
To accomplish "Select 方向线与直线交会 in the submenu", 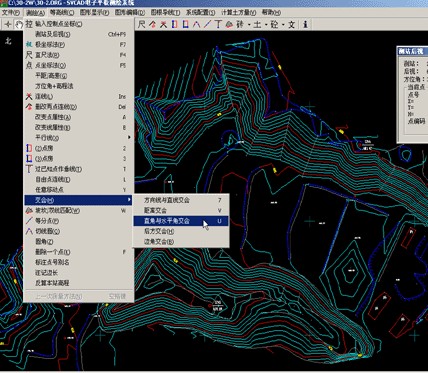I will 181,200.
